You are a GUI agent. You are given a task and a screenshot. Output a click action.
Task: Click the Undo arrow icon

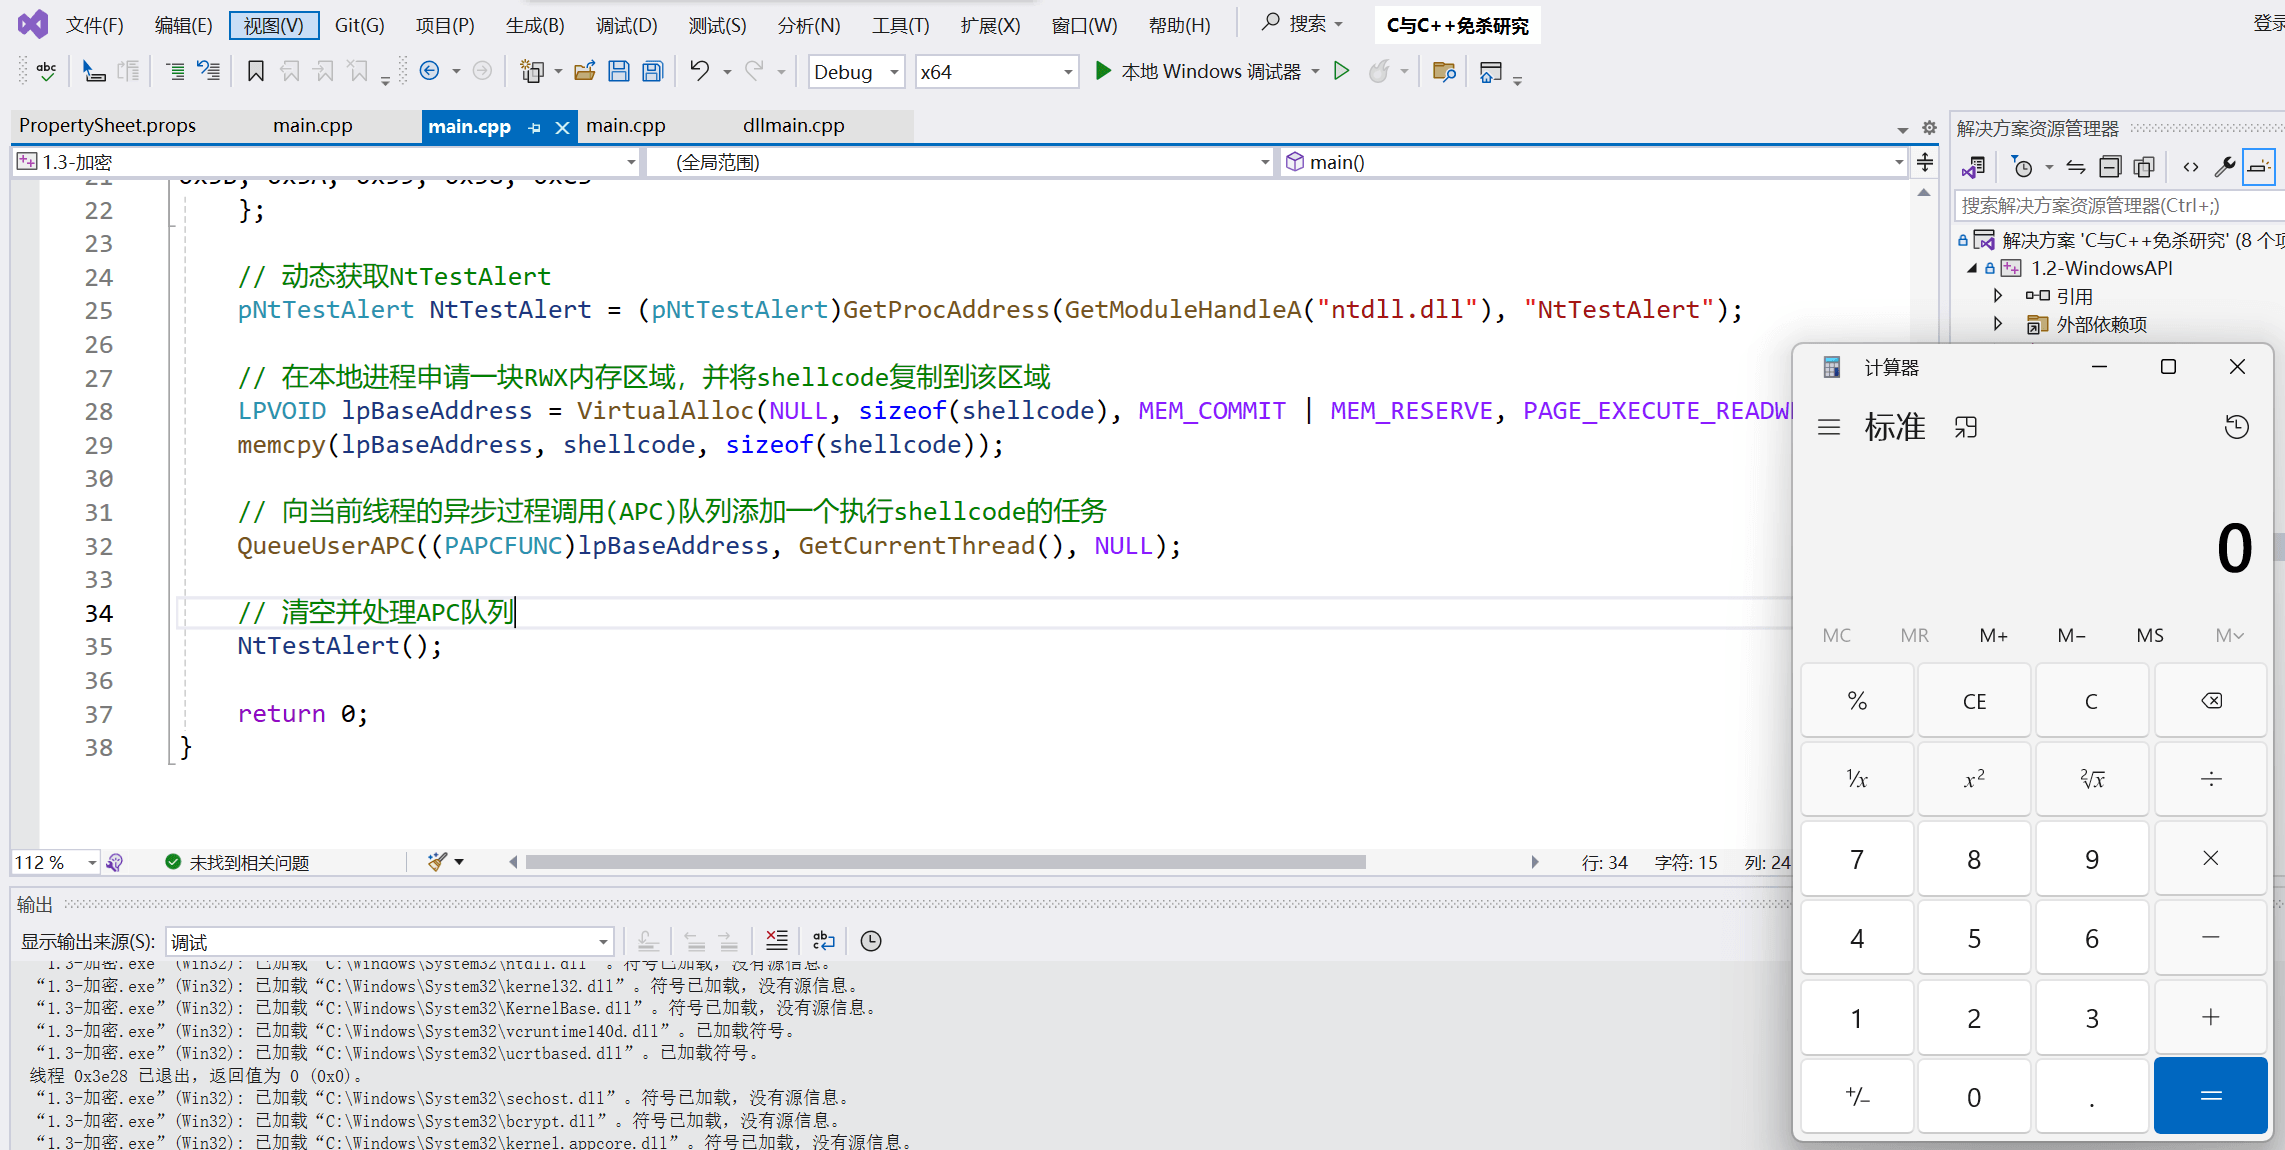tap(699, 71)
